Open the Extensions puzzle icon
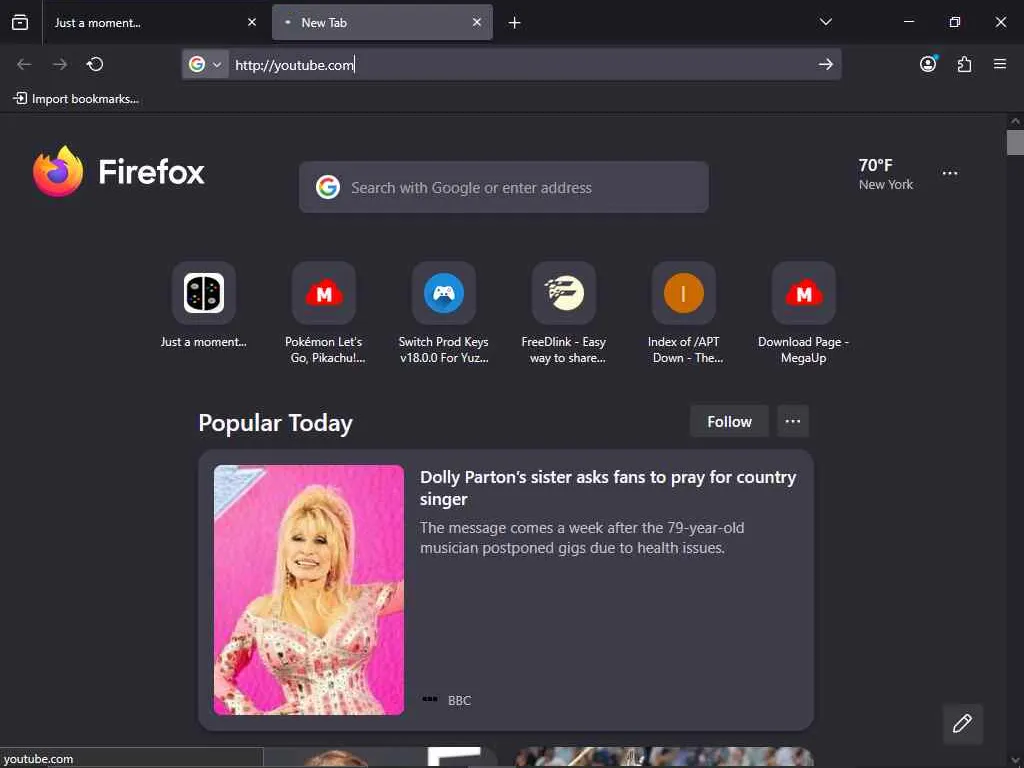 tap(965, 64)
